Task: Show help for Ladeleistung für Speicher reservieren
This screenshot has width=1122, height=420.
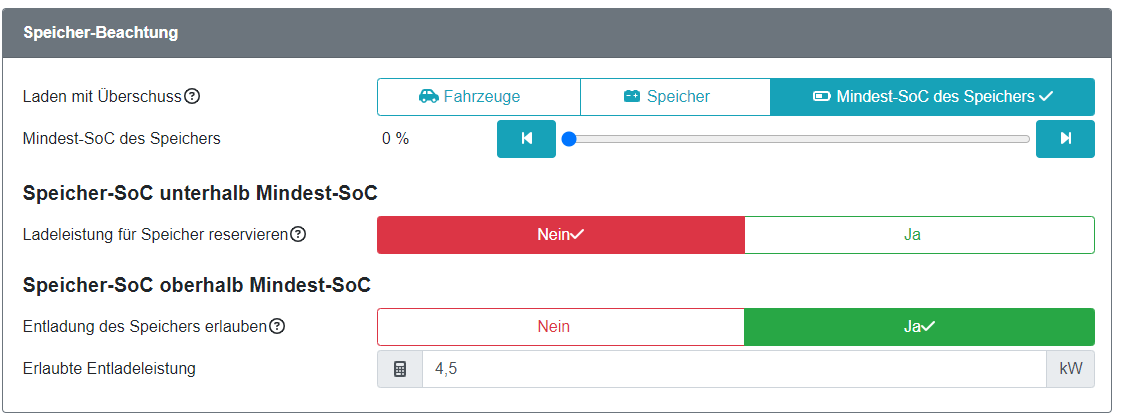Action: pos(298,234)
